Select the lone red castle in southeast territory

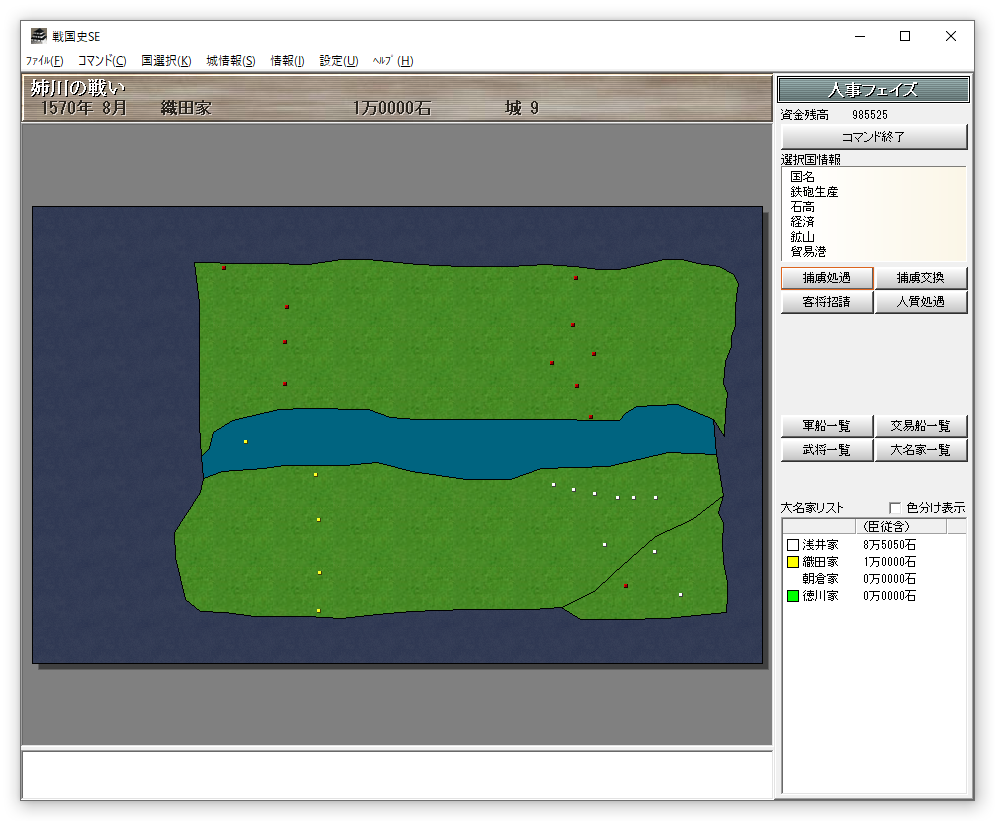tap(626, 586)
